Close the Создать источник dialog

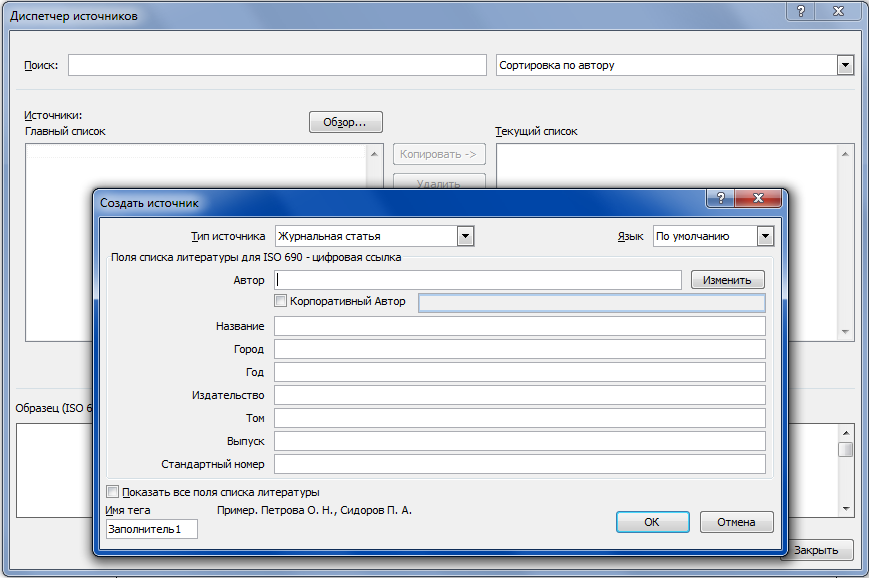click(758, 198)
